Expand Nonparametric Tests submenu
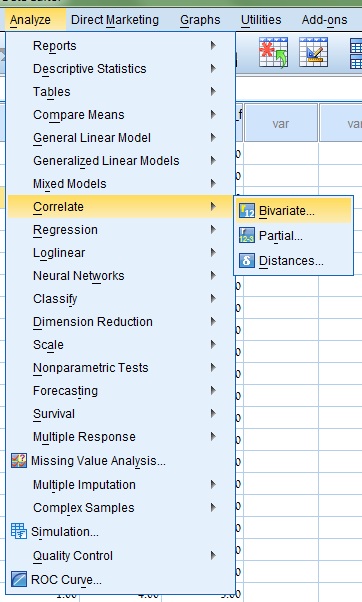The image size is (362, 602). 121,368
